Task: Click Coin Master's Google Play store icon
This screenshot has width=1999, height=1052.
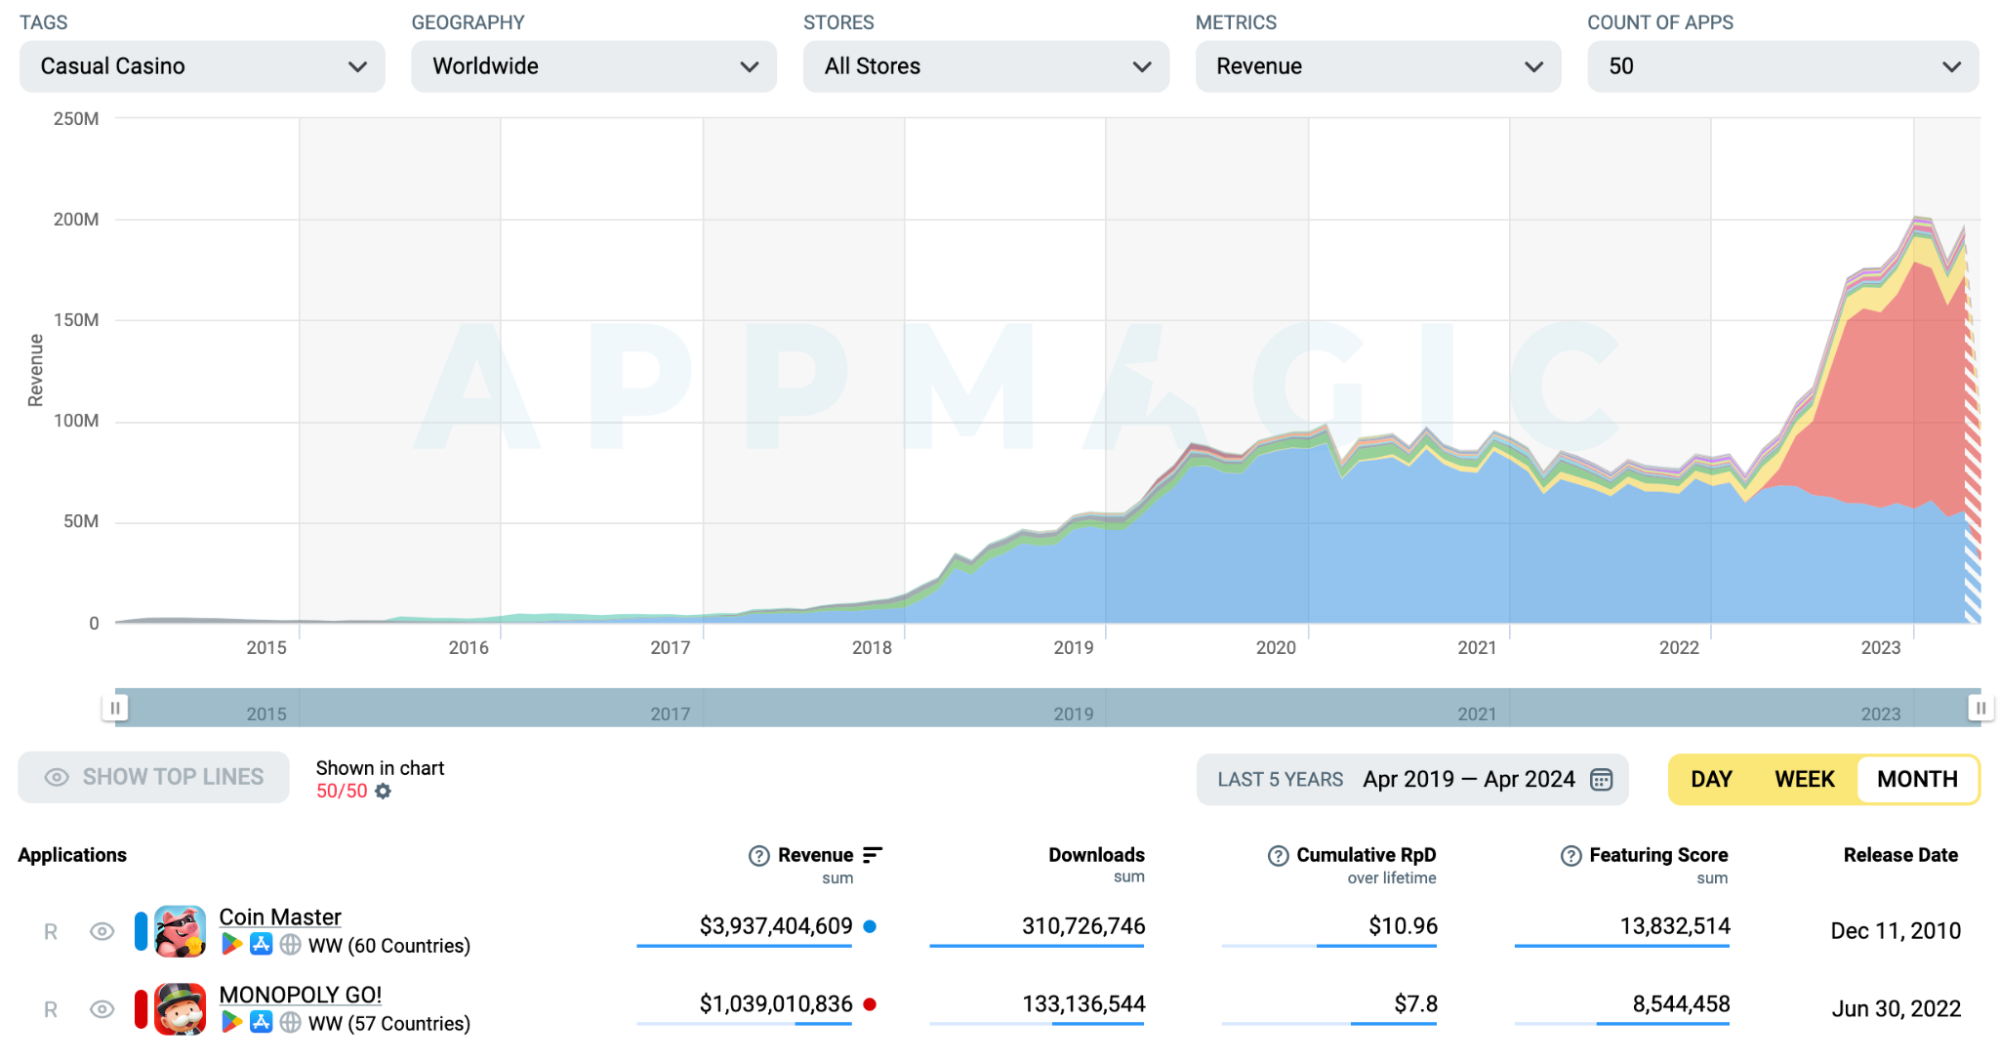Action: click(x=232, y=944)
